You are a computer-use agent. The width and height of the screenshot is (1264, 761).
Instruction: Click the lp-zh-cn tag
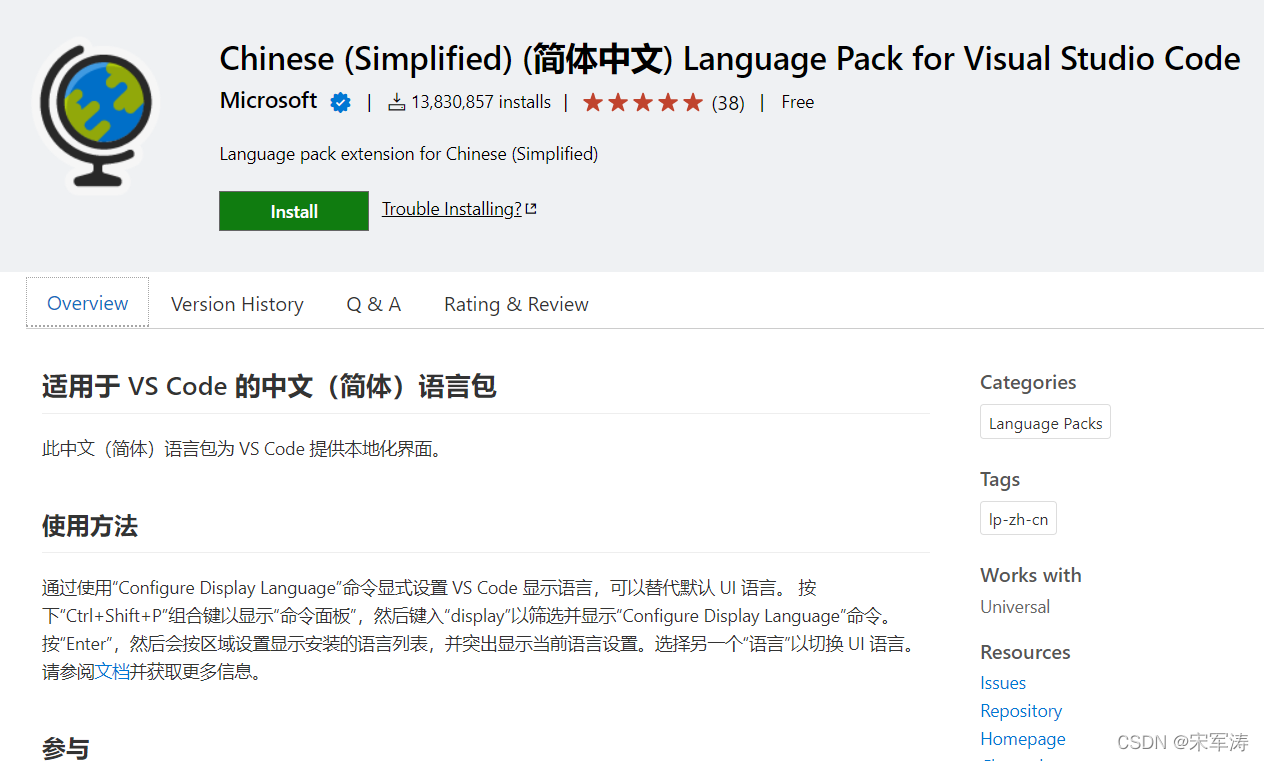[x=1017, y=517]
